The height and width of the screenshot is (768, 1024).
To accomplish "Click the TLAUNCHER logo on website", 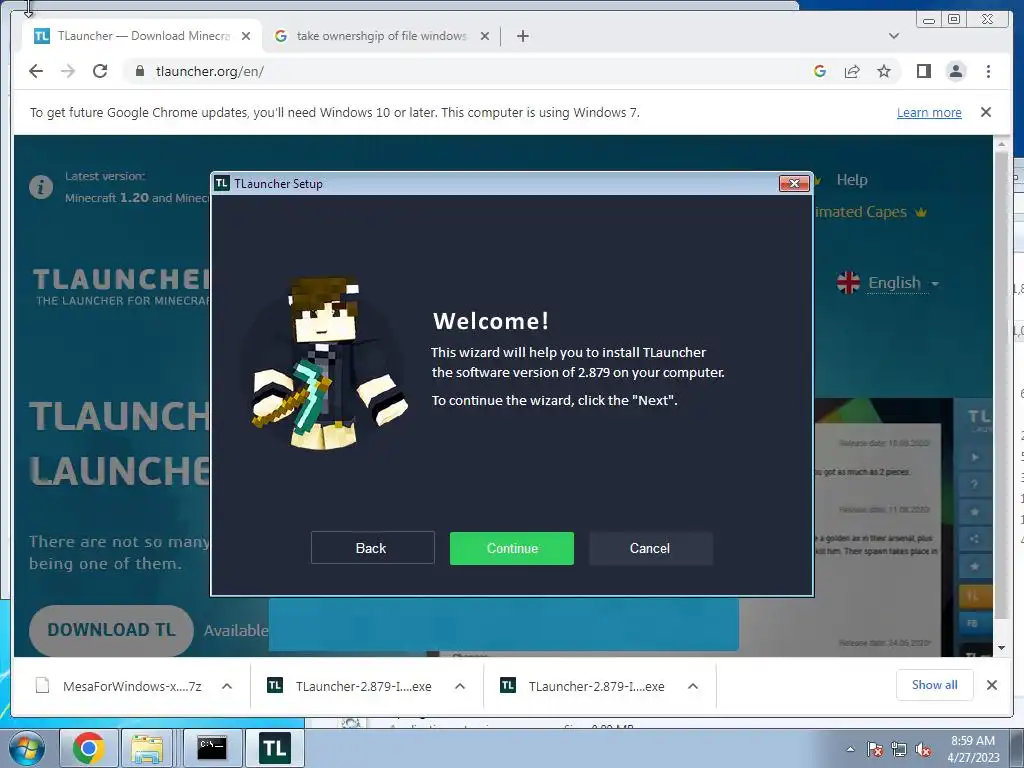I will point(122,287).
